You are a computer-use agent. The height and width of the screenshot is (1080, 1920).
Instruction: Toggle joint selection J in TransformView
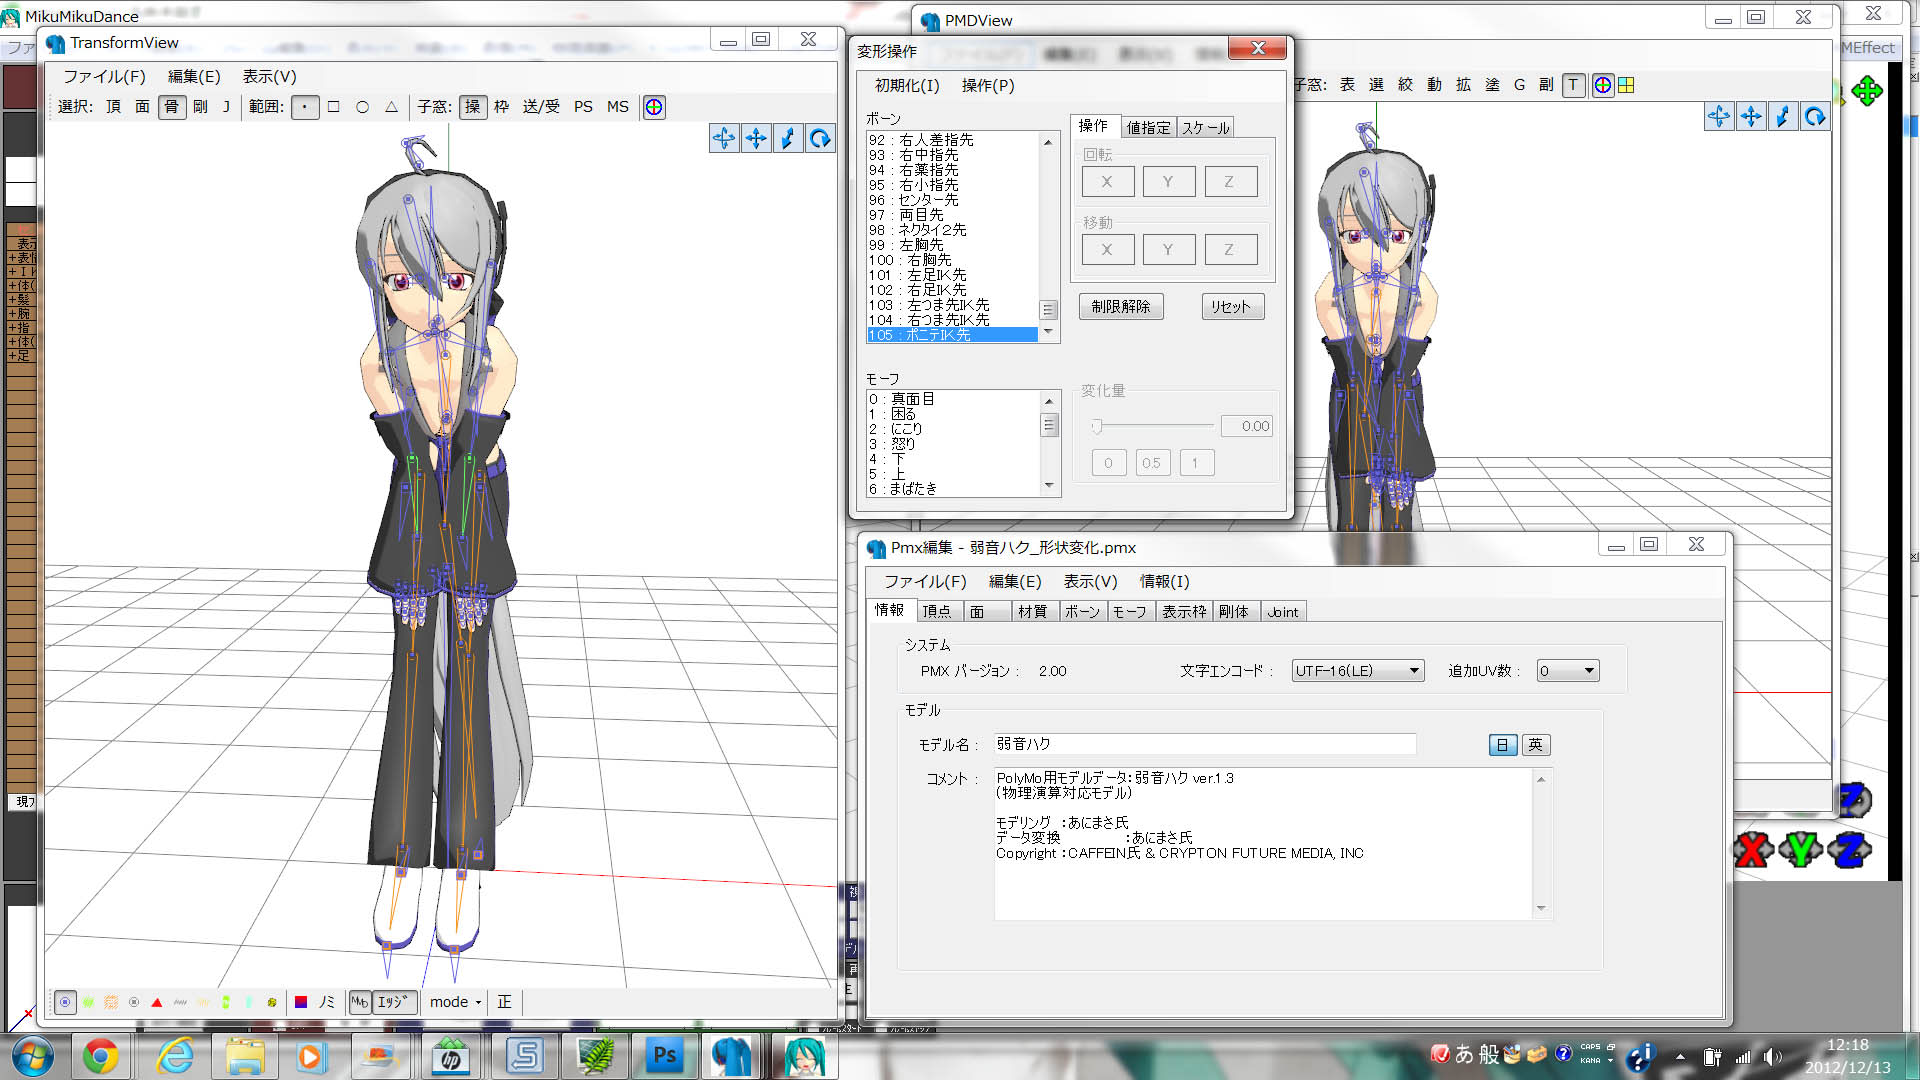click(x=226, y=107)
